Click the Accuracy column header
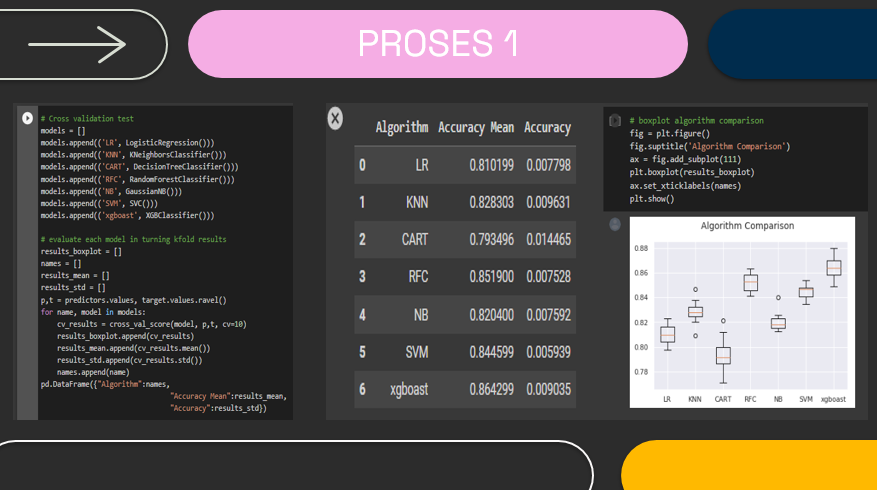The height and width of the screenshot is (490, 877). [548, 128]
